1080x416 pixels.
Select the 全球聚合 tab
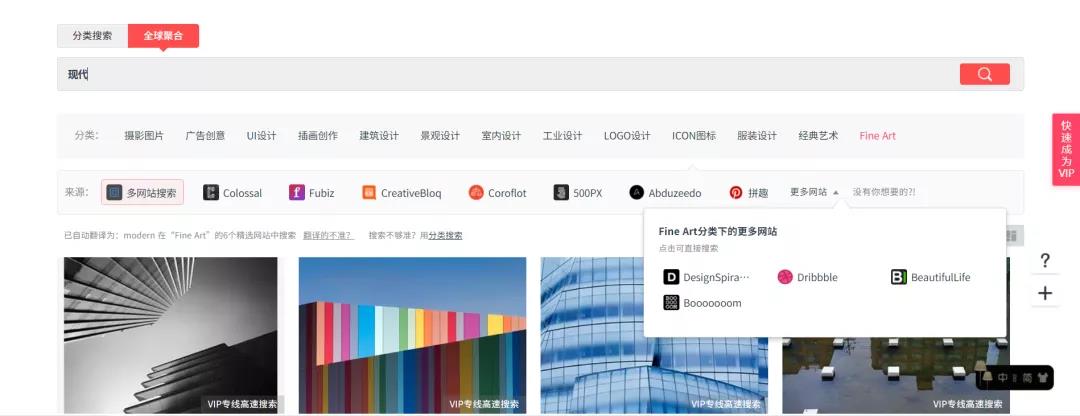point(163,35)
